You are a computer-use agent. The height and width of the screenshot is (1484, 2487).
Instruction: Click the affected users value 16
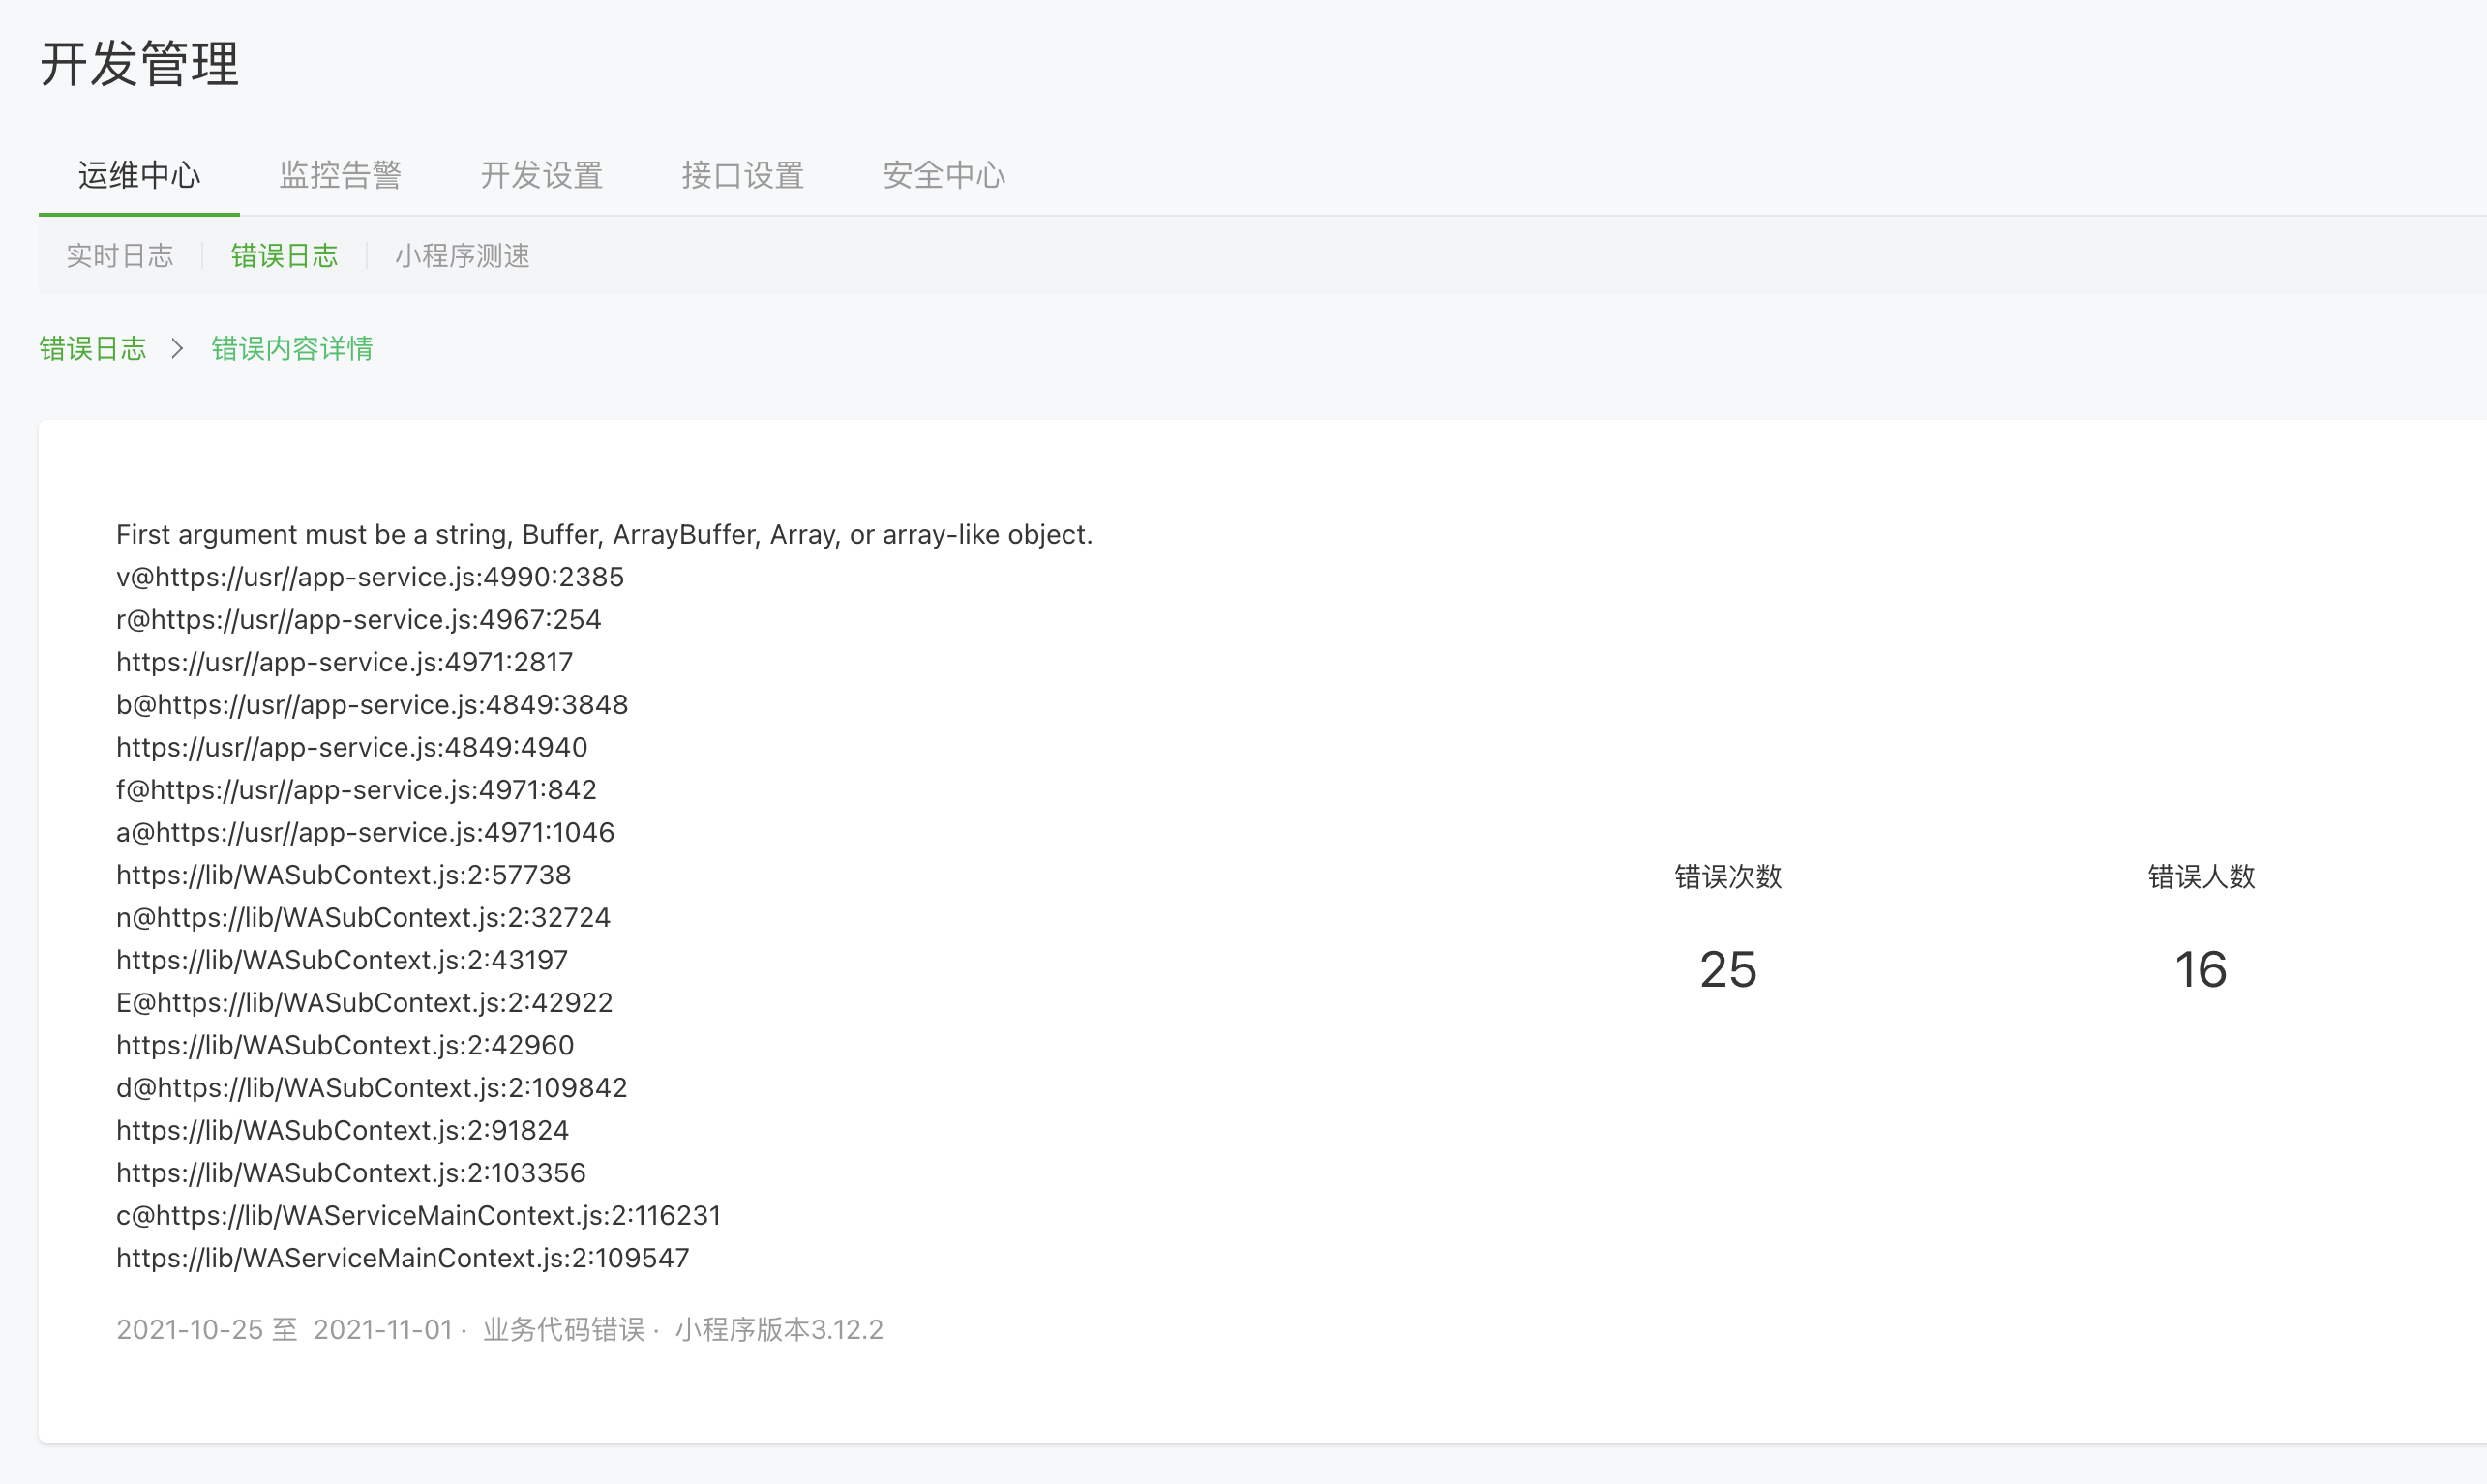point(2200,969)
